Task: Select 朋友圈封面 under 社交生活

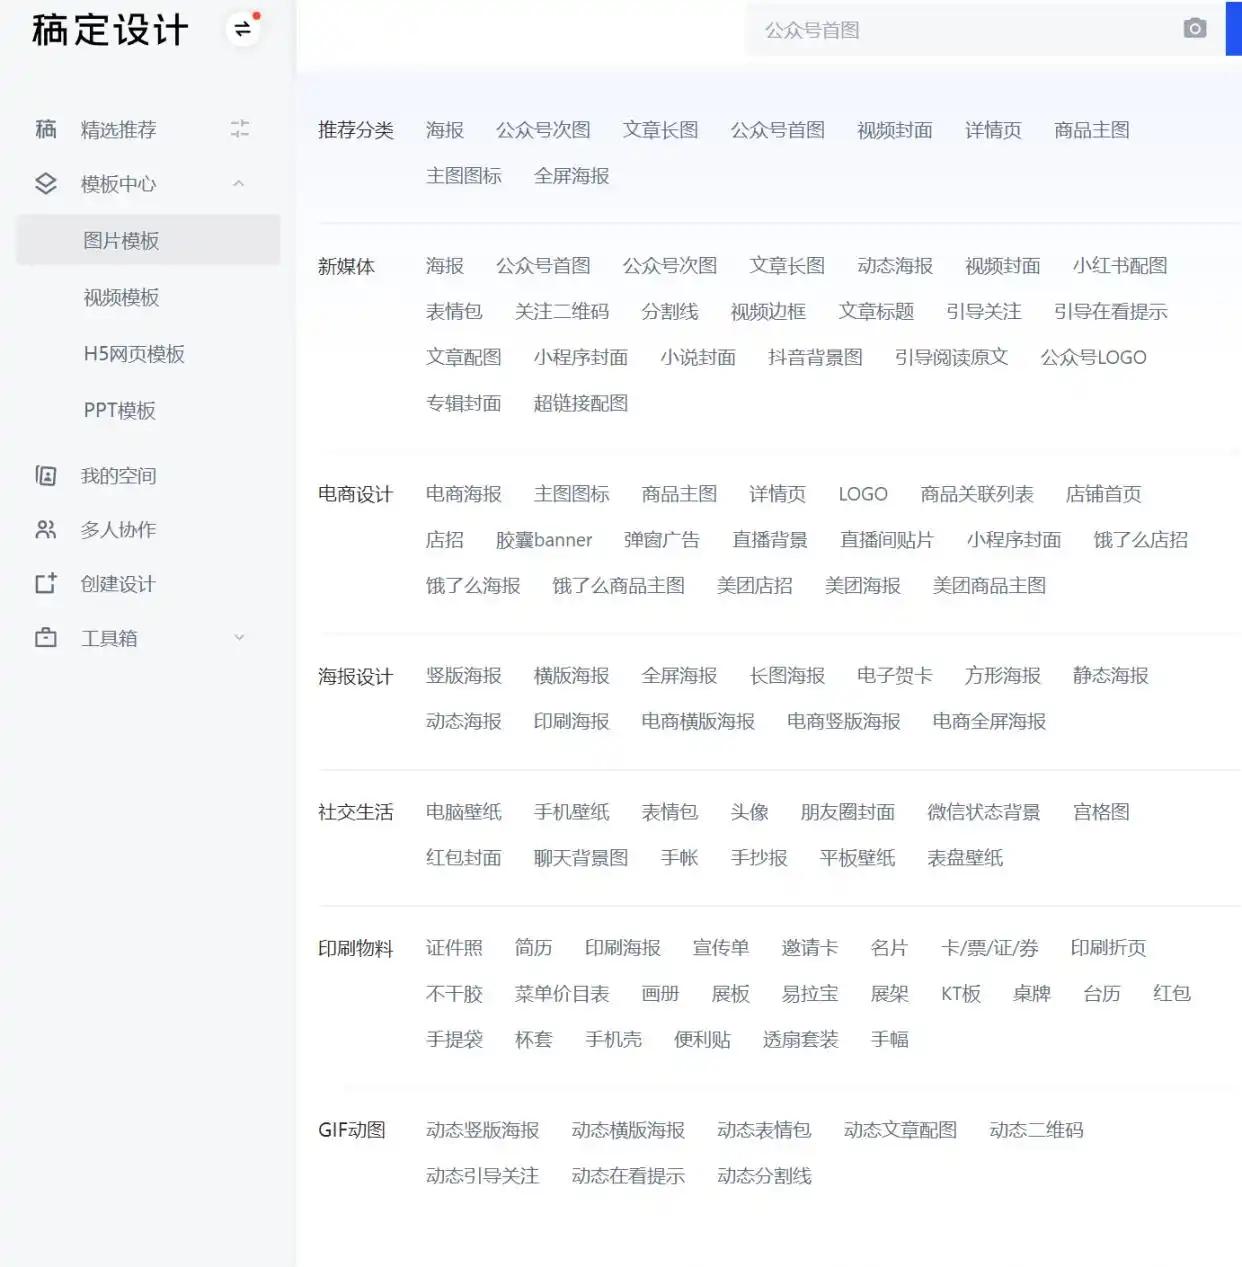Action: pos(847,812)
